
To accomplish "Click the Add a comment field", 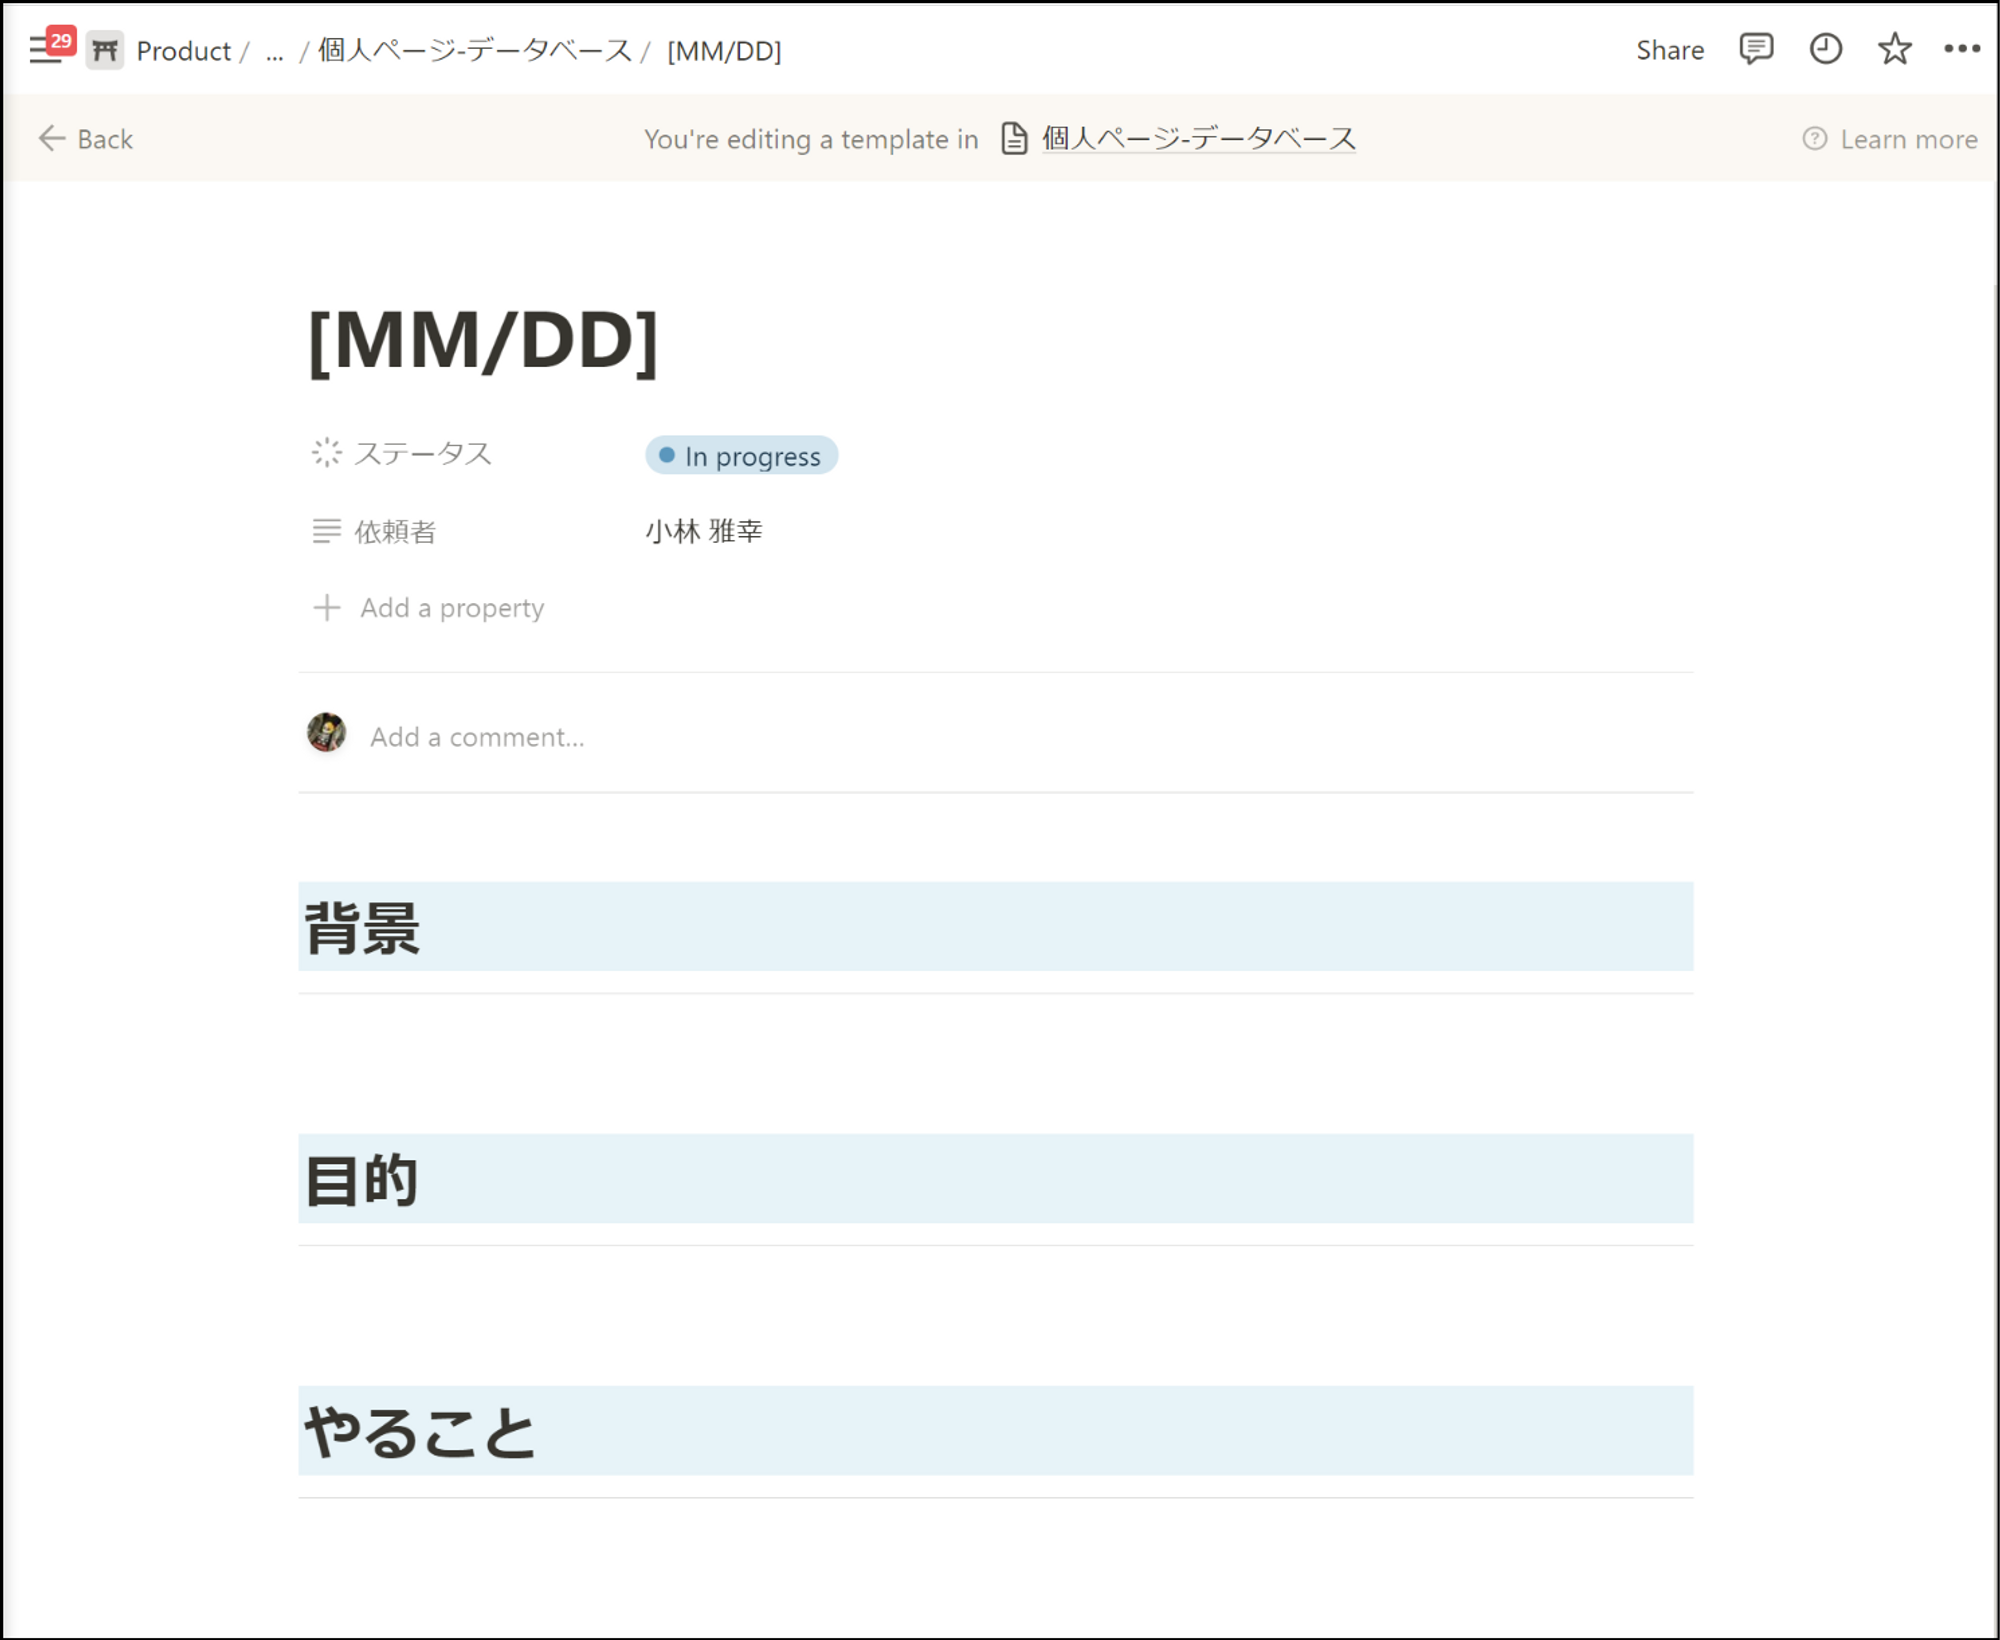I will pyautogui.click(x=477, y=737).
